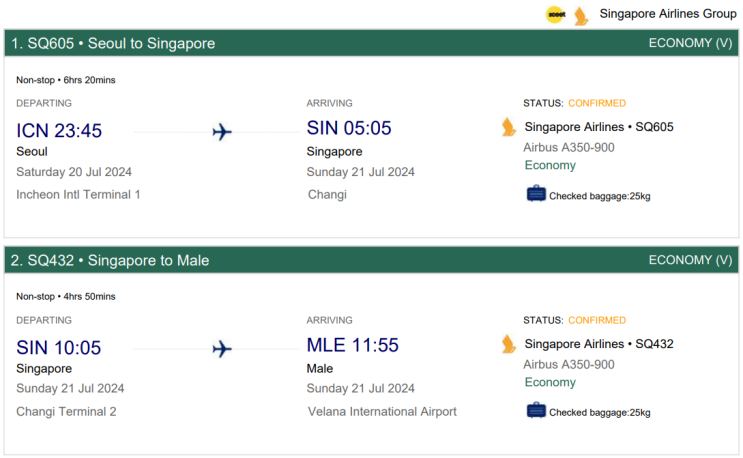
Task: Click the ECONOMY (V) label for SQ432
Action: coord(690,260)
